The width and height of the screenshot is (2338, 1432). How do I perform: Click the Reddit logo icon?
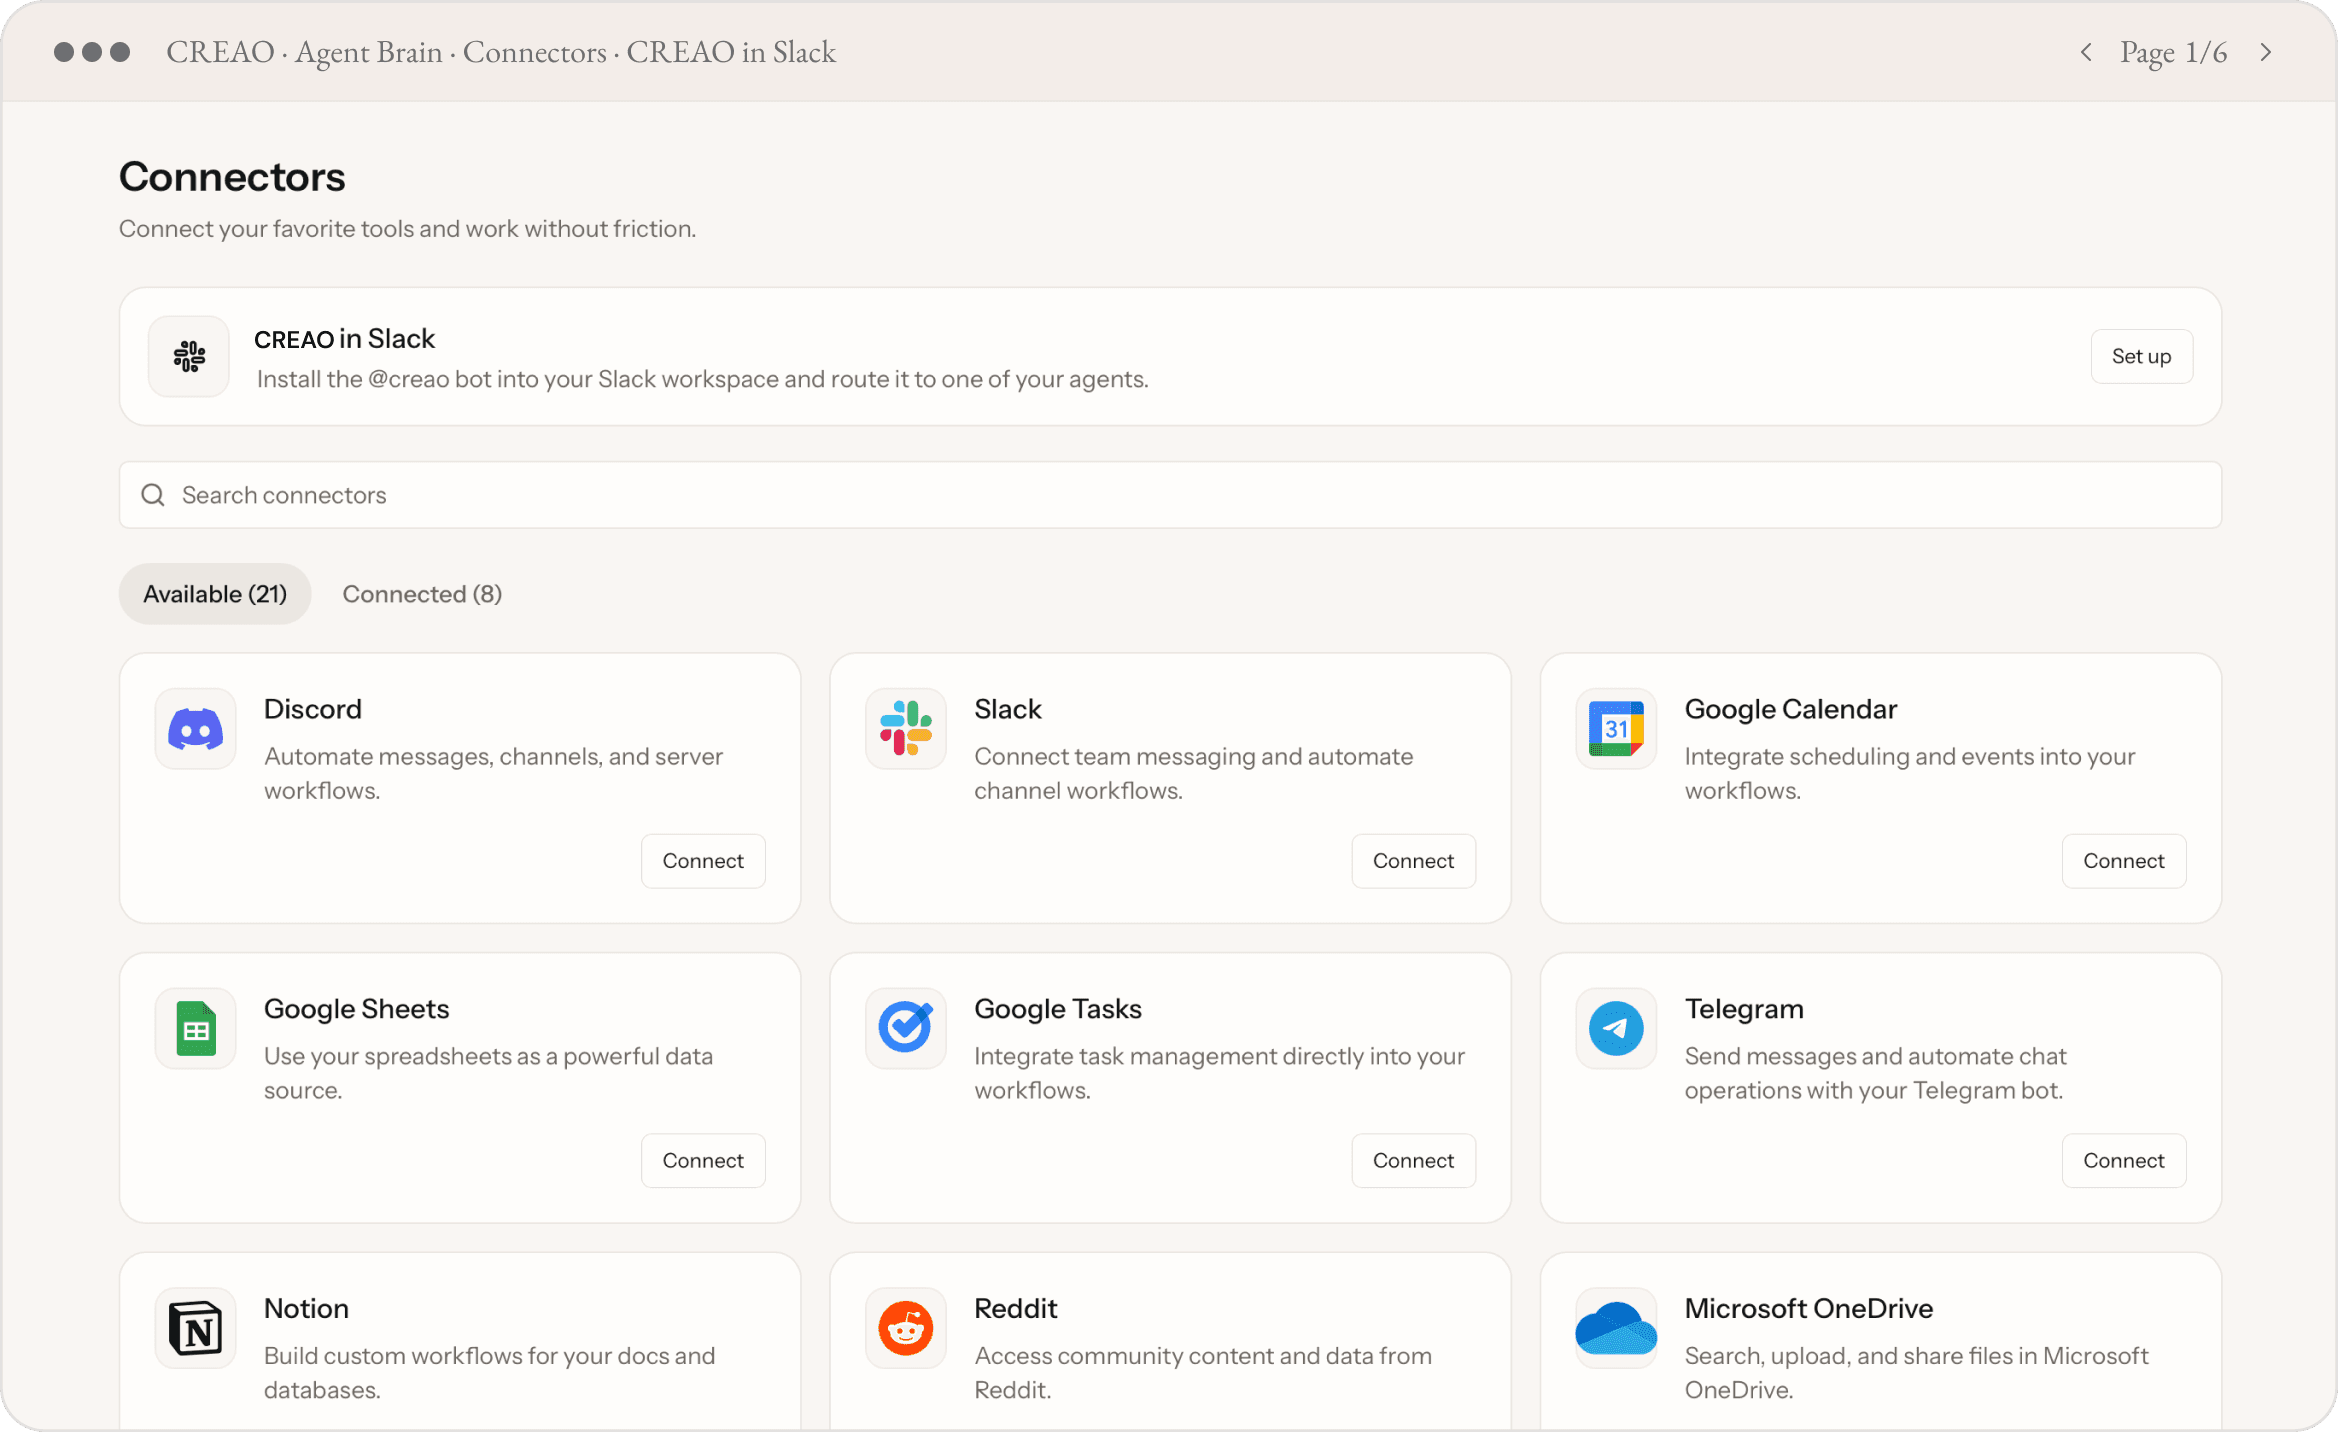[906, 1329]
